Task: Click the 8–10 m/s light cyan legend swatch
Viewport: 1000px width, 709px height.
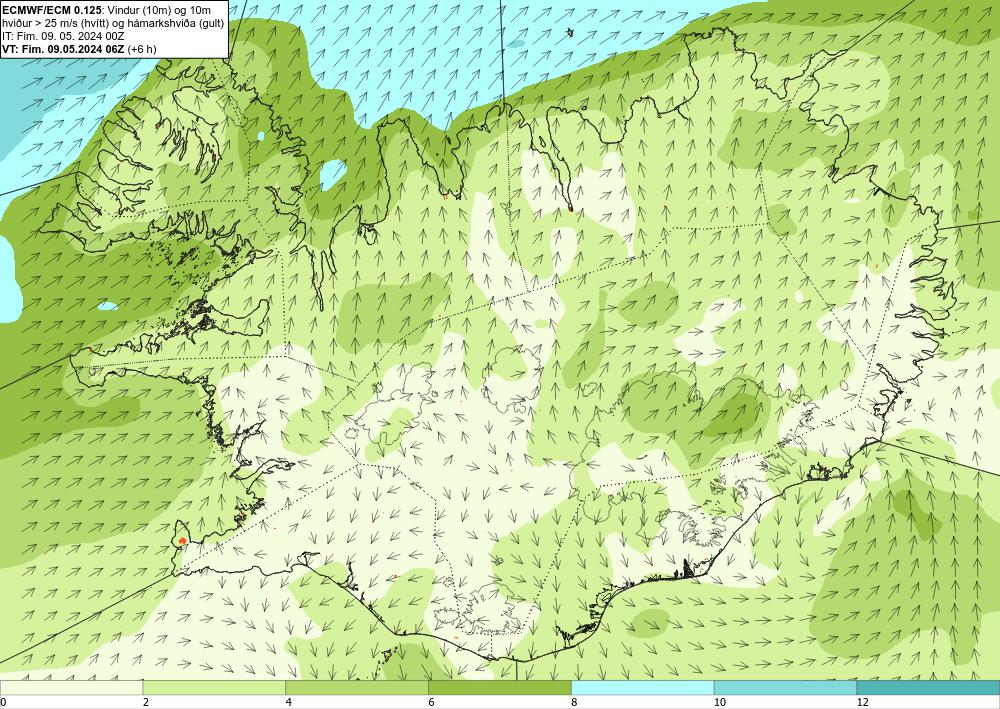Action: tap(643, 687)
